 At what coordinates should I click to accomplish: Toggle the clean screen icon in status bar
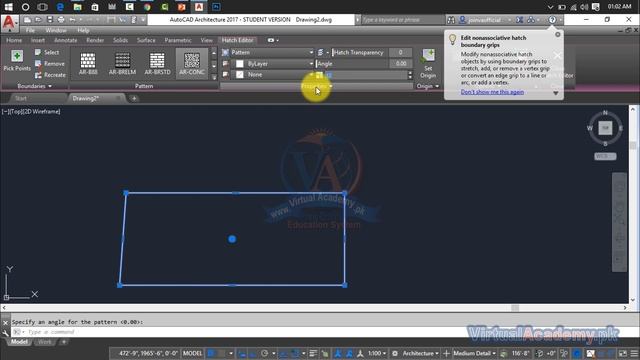pos(622,353)
